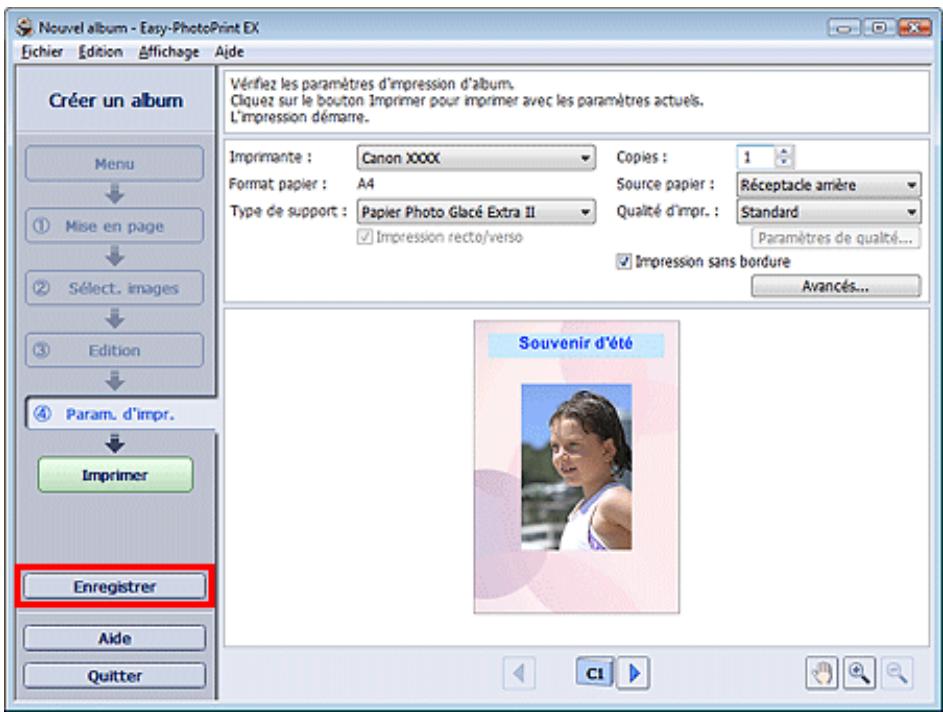943x712 pixels.
Task: Click the green Imprimer button
Action: [115, 475]
